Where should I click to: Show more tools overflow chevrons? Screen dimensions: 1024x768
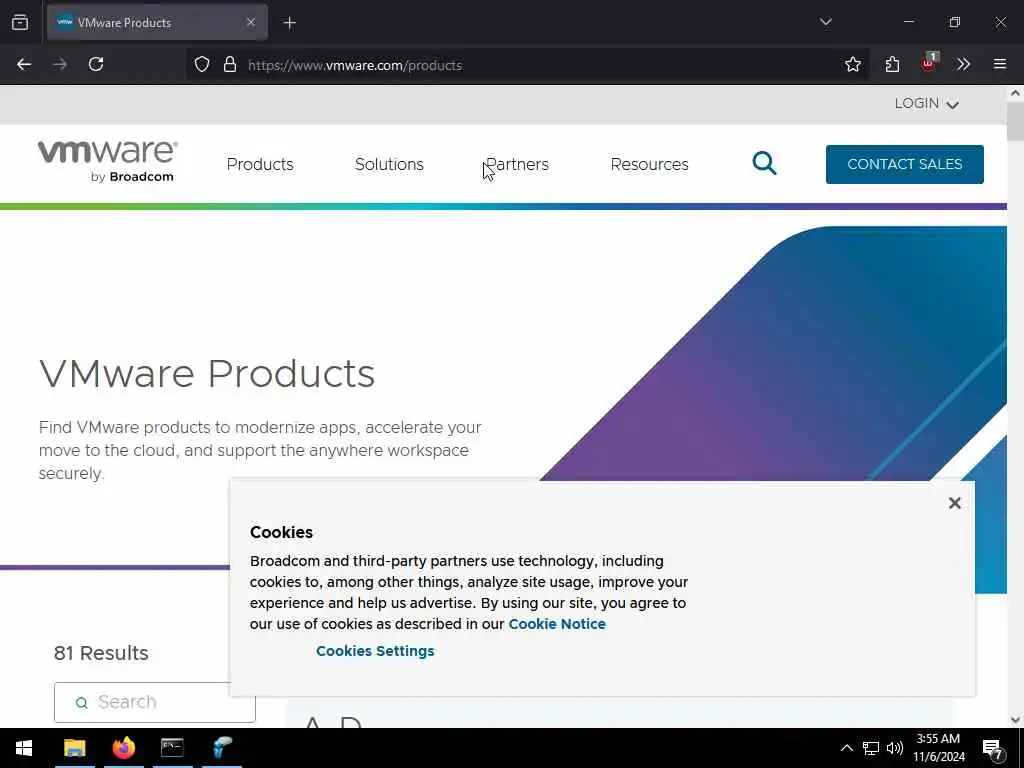coord(963,64)
